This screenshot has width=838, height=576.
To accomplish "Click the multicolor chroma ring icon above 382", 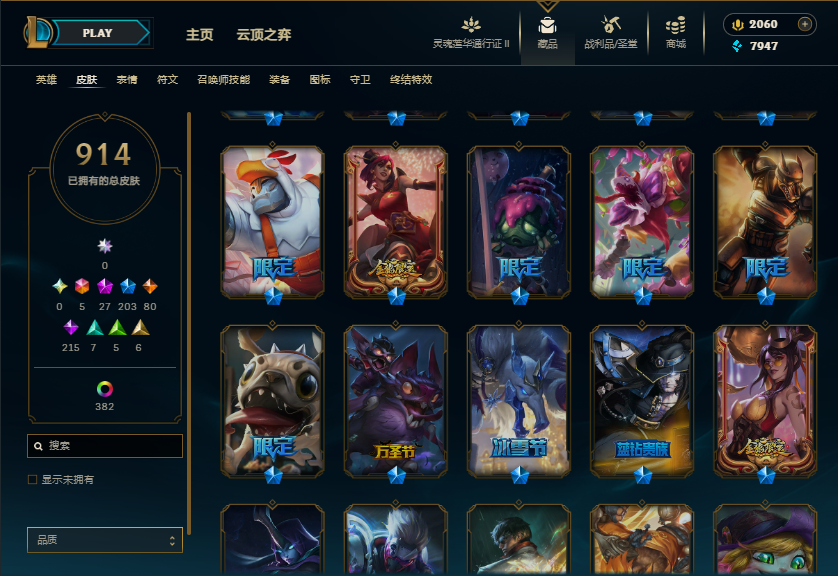I will pyautogui.click(x=105, y=388).
